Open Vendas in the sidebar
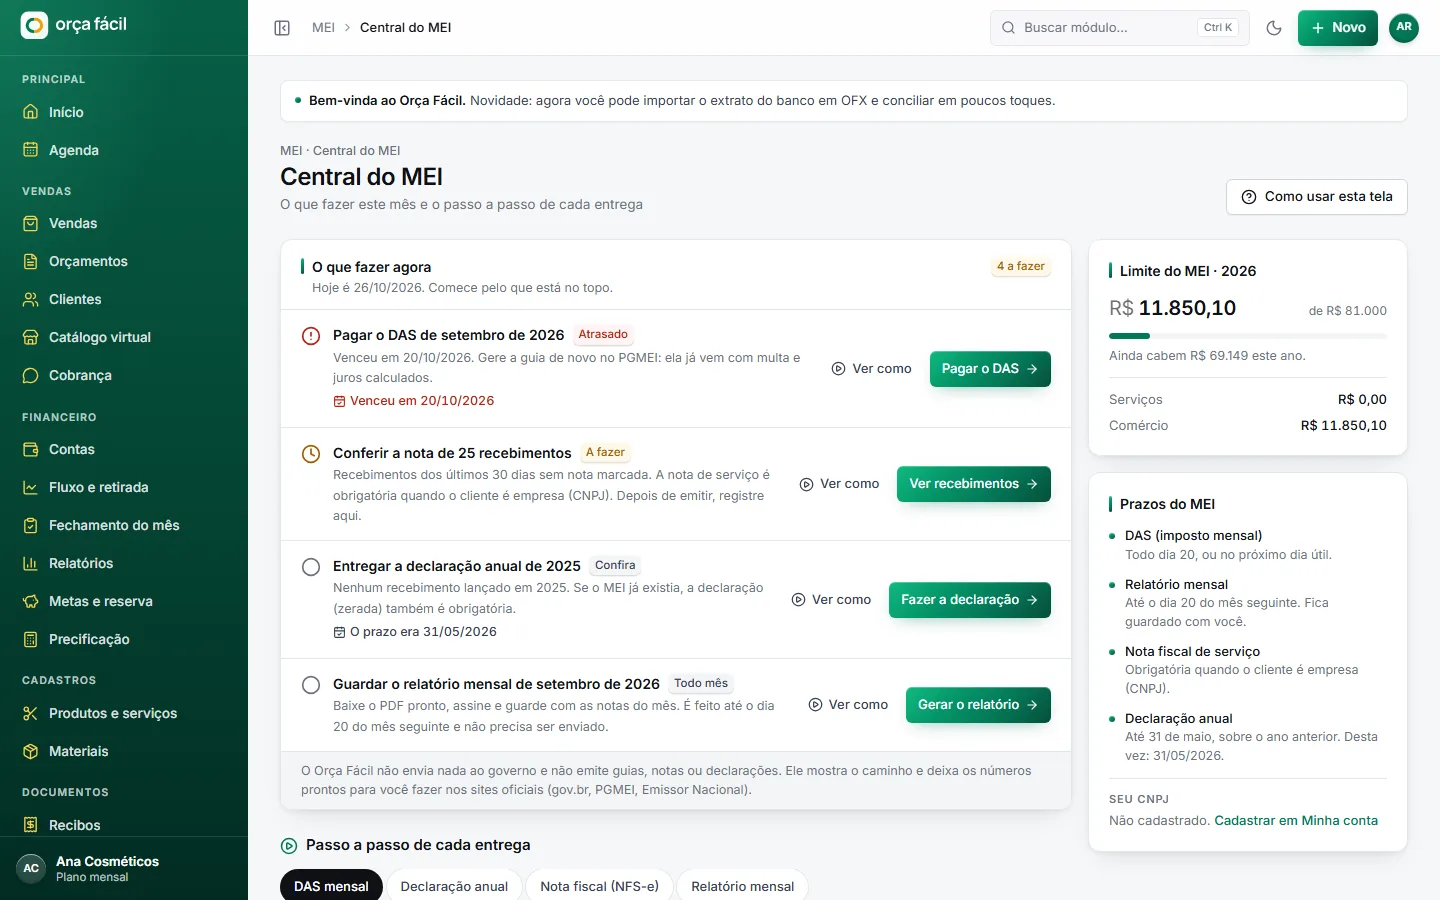 coord(124,223)
